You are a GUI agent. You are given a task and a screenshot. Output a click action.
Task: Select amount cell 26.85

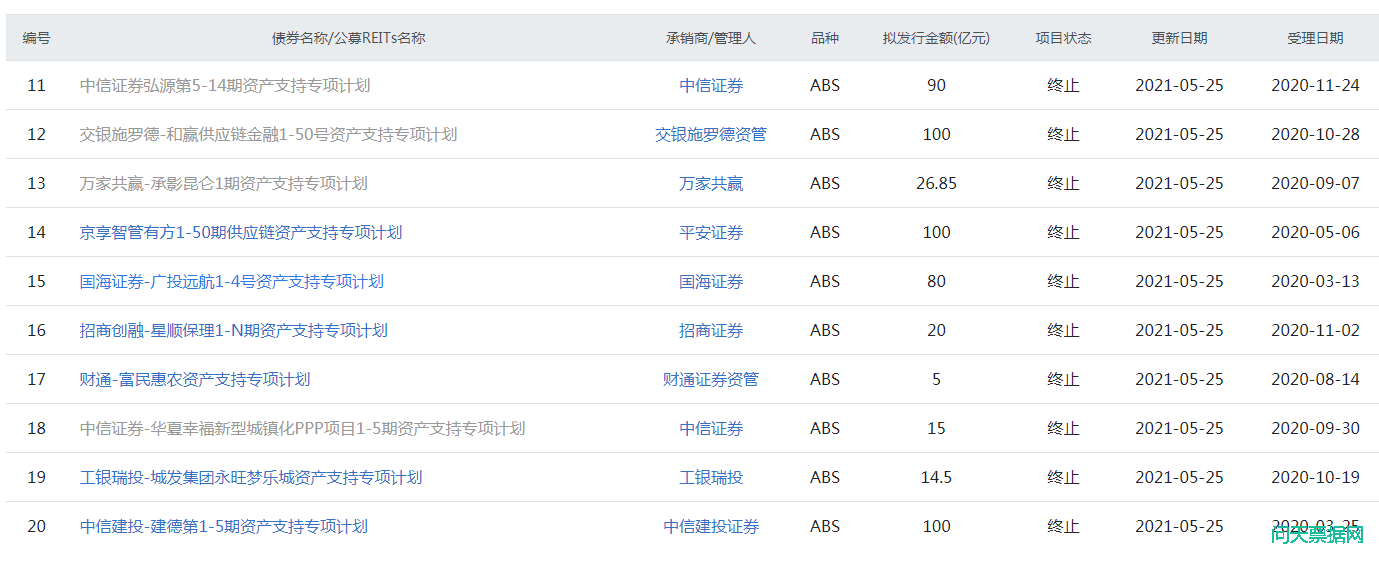(x=936, y=184)
